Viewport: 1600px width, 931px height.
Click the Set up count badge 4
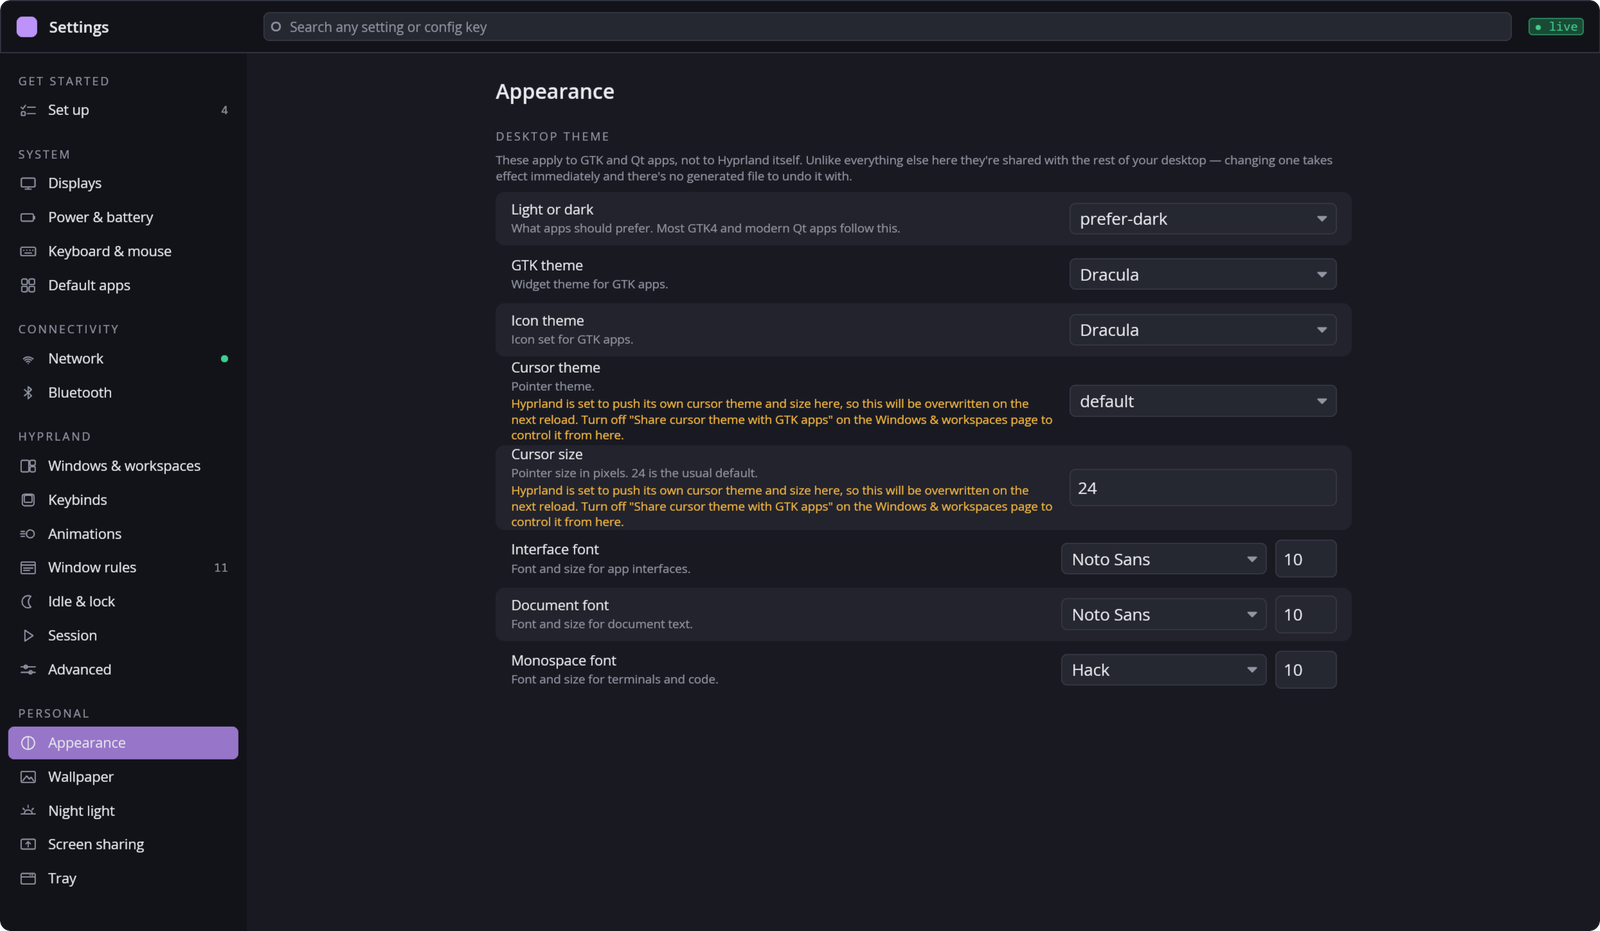coord(224,110)
